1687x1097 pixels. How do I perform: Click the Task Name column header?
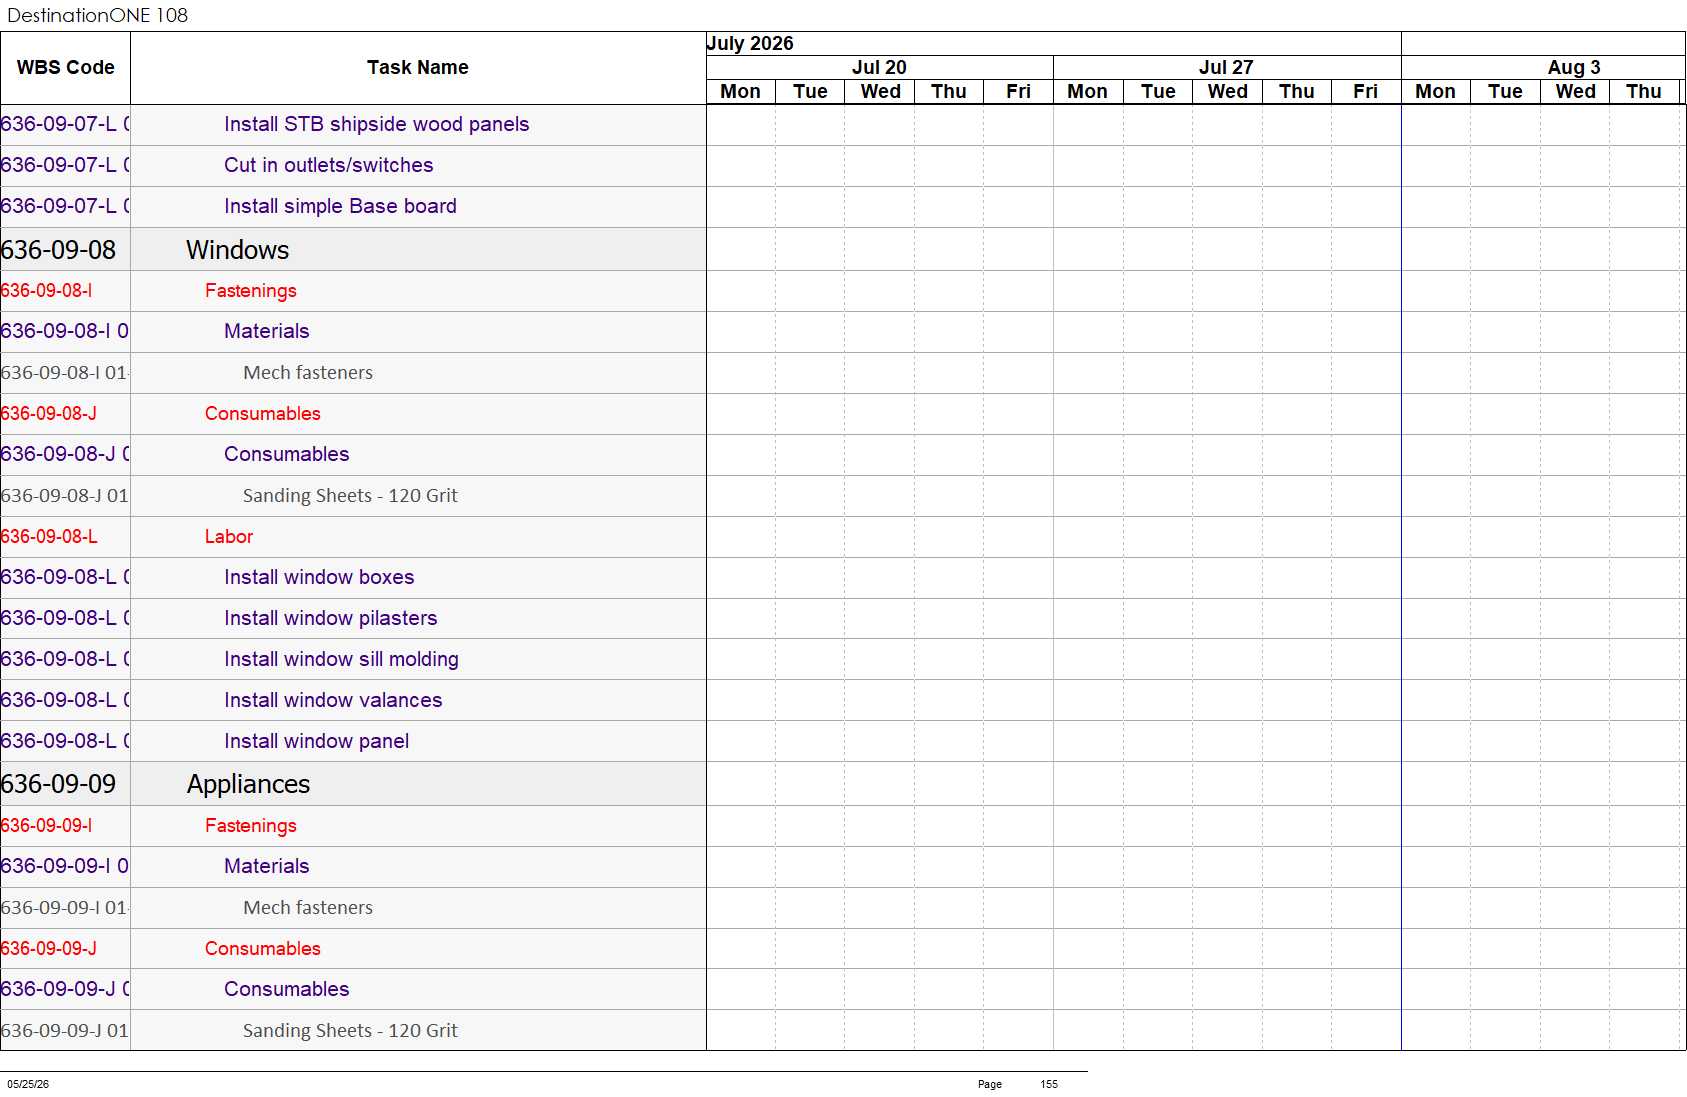click(418, 68)
